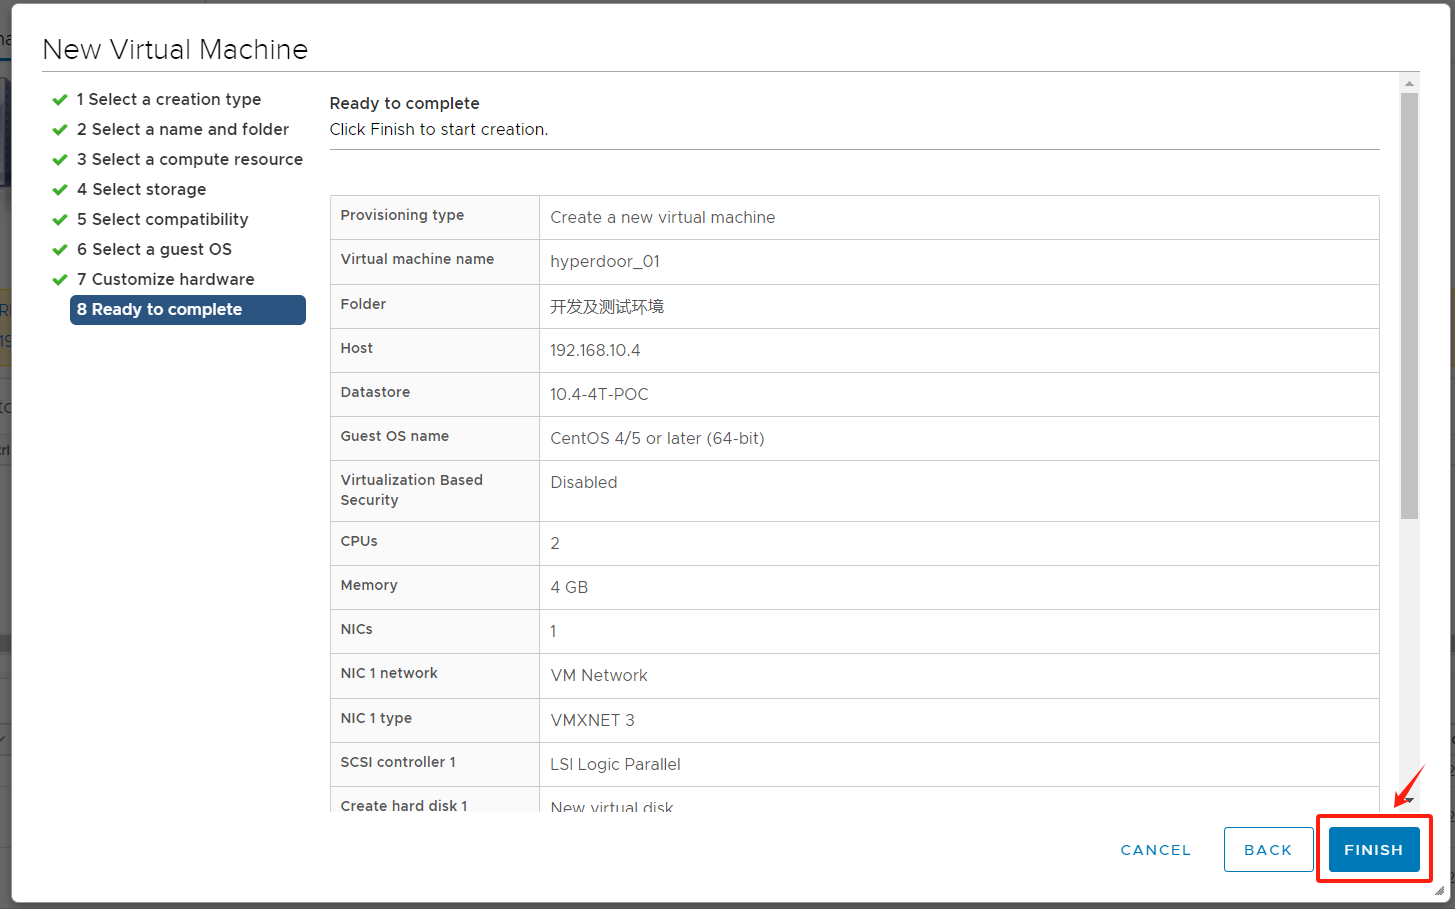This screenshot has height=909, width=1455.
Task: Click the 'Ready to complete' heading
Action: [x=404, y=103]
